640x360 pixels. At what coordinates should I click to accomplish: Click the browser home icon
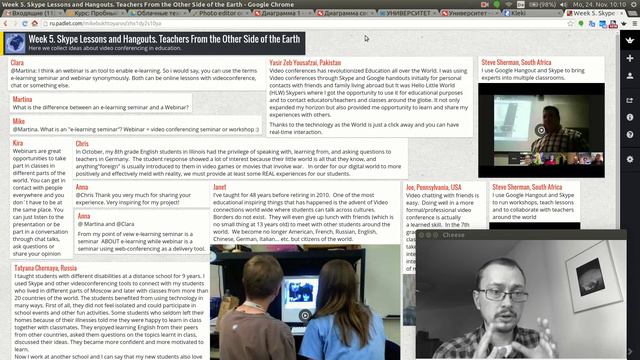point(35,24)
